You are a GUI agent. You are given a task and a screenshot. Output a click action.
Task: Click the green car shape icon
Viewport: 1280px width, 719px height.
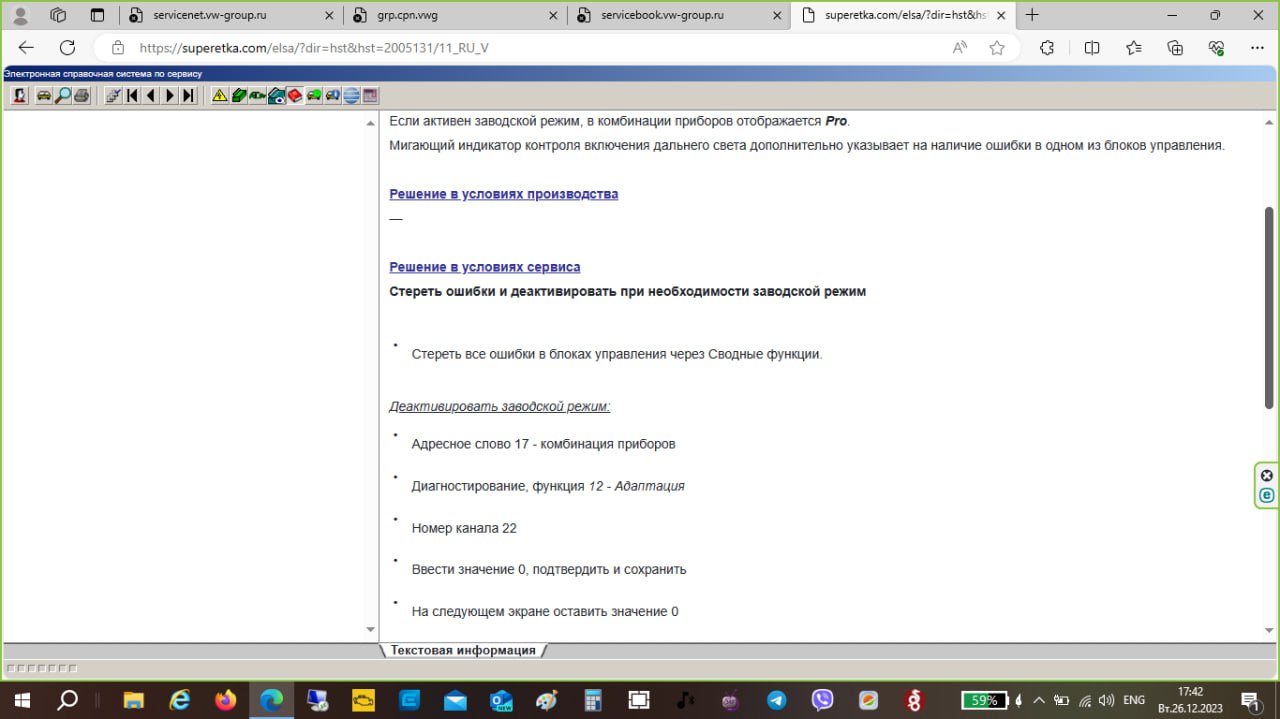(258, 95)
